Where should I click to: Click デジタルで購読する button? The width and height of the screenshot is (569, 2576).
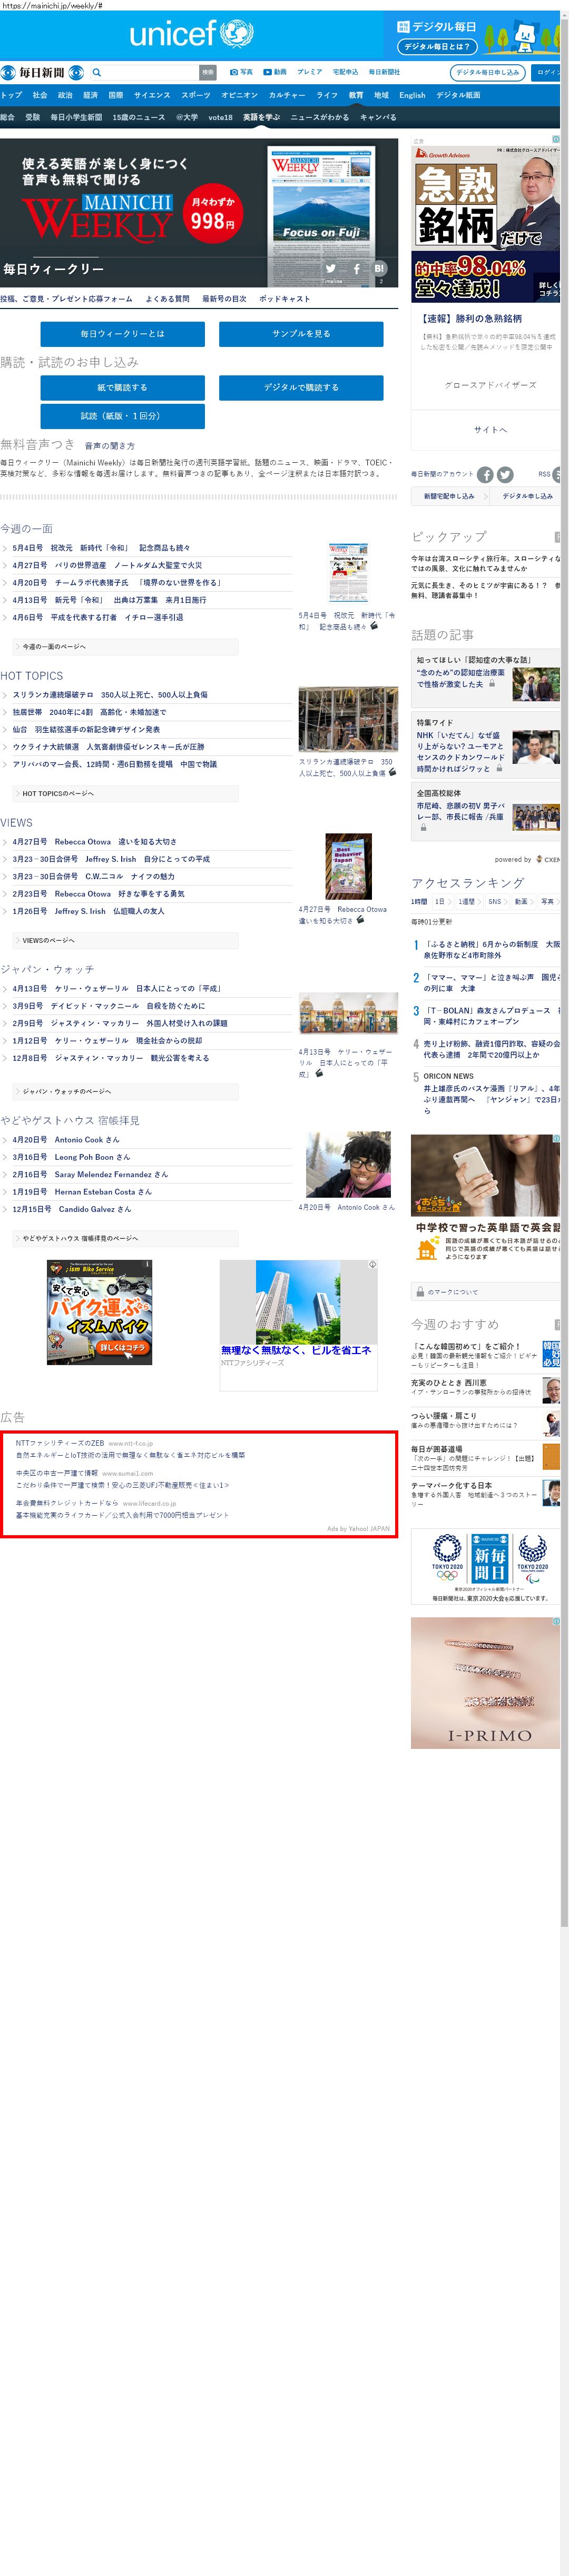click(301, 387)
